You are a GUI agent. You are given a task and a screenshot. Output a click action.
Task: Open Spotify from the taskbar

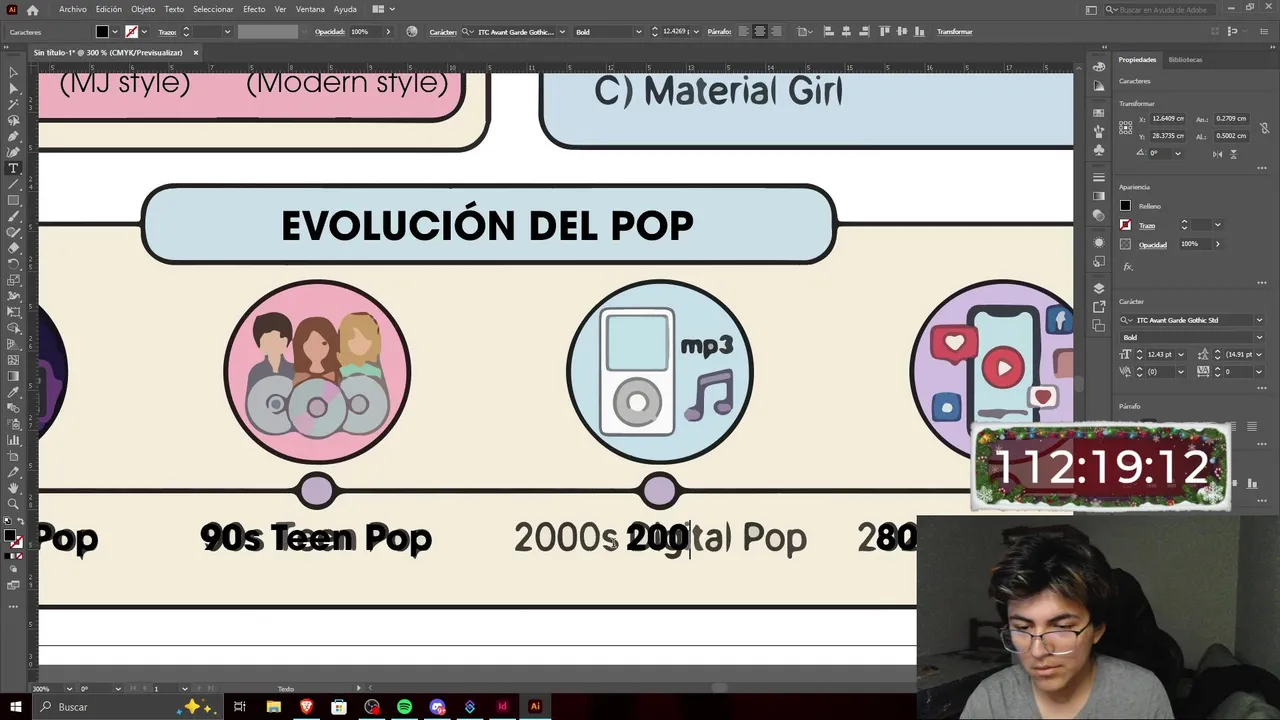[x=404, y=707]
